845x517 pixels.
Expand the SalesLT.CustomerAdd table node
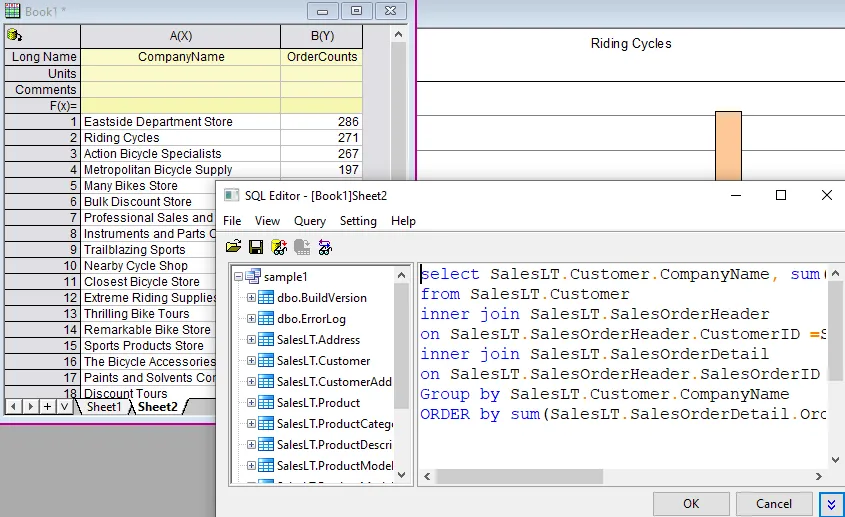[251, 382]
